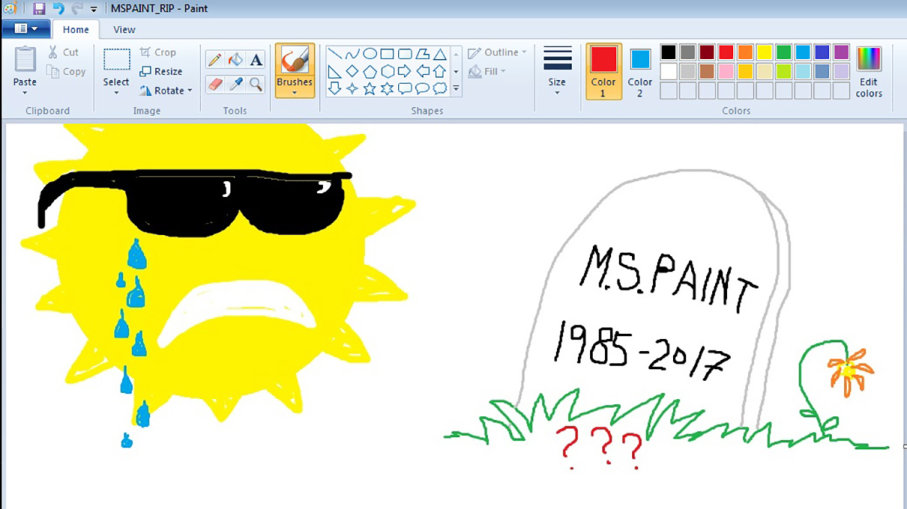907x509 pixels.
Task: Open the Brushes dropdown
Action: (294, 92)
